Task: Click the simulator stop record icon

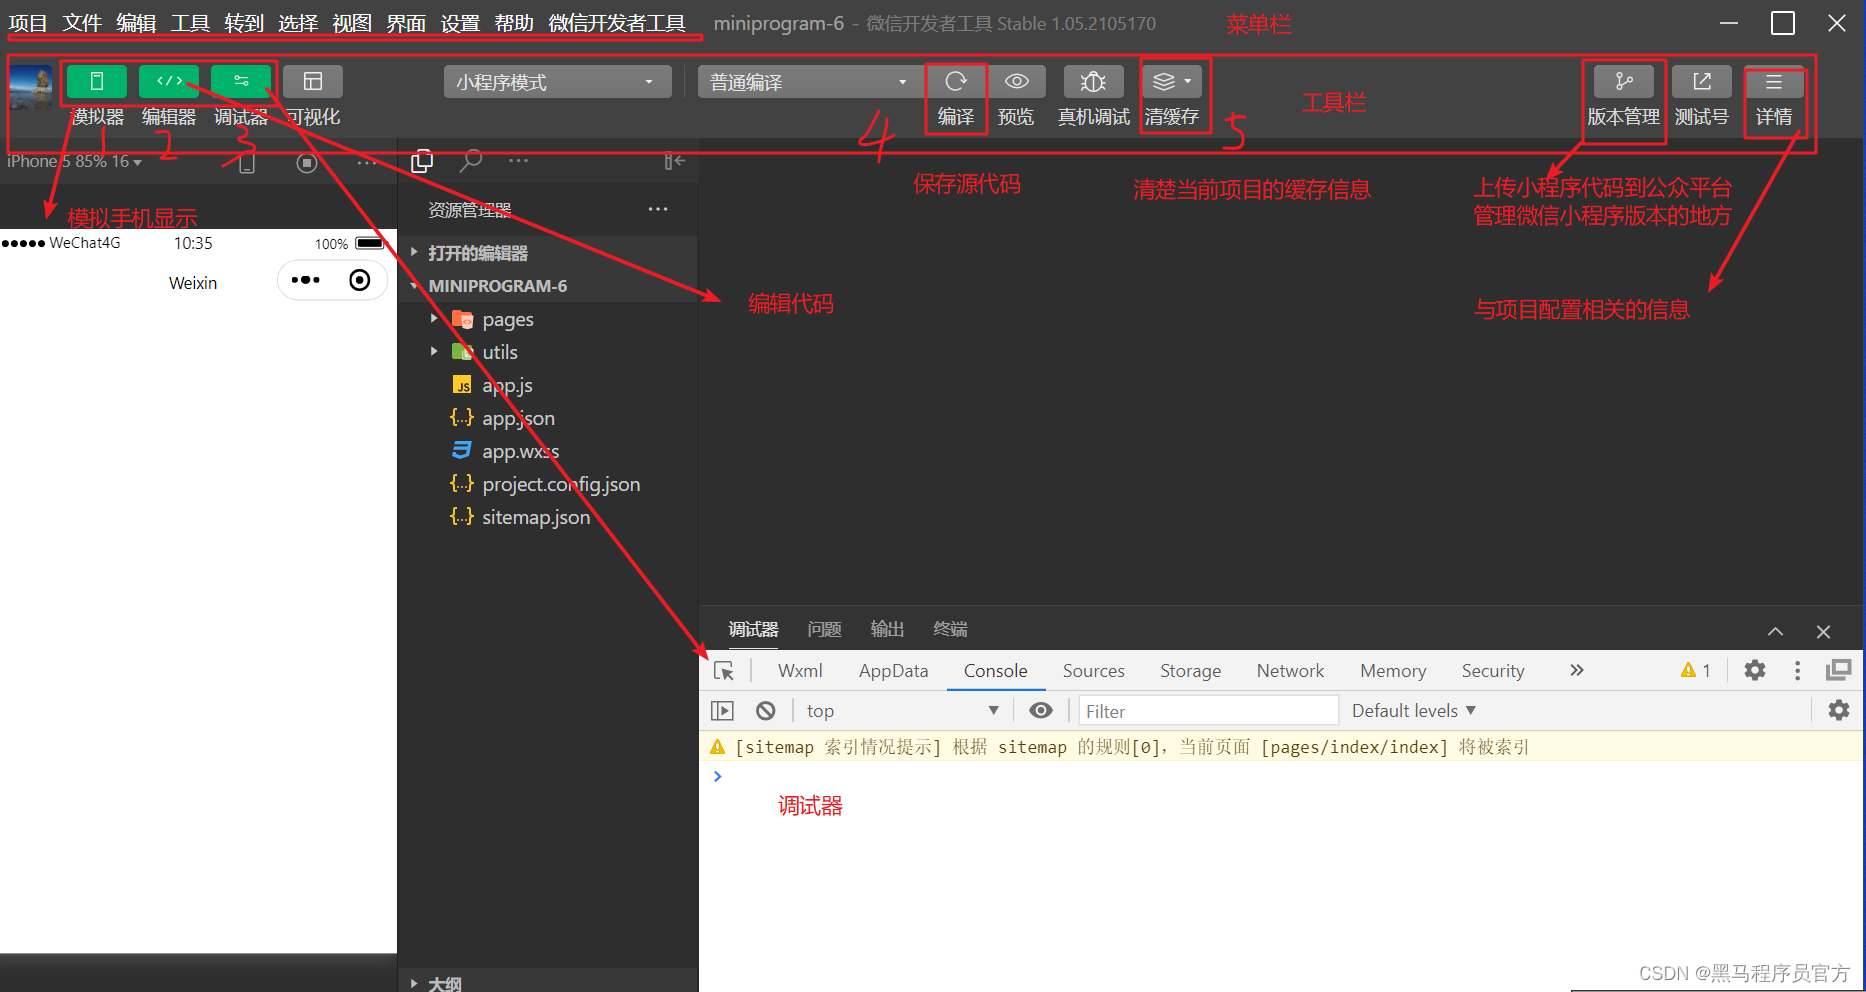Action: (307, 162)
